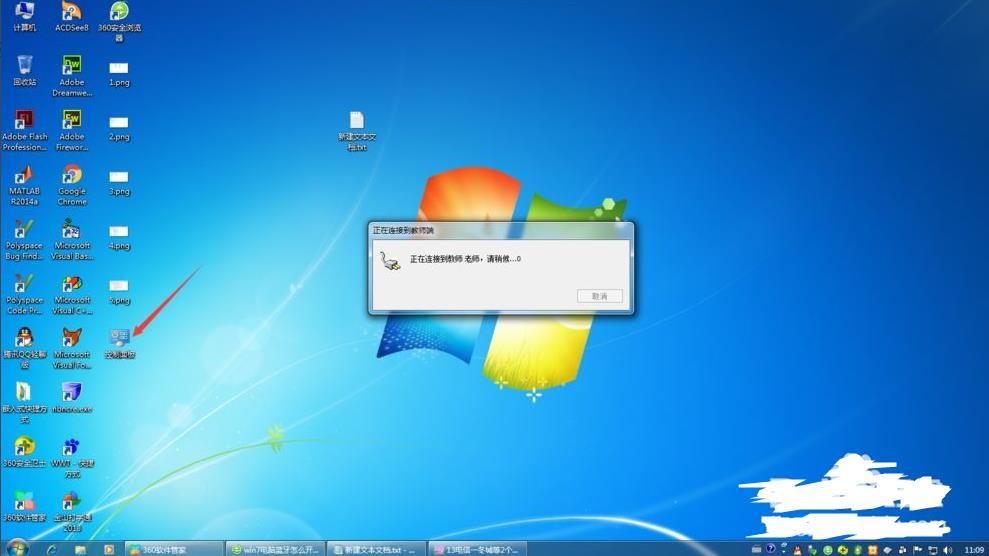Switch to the 13电信 taskbar window
This screenshot has height=556, width=989.
[477, 549]
